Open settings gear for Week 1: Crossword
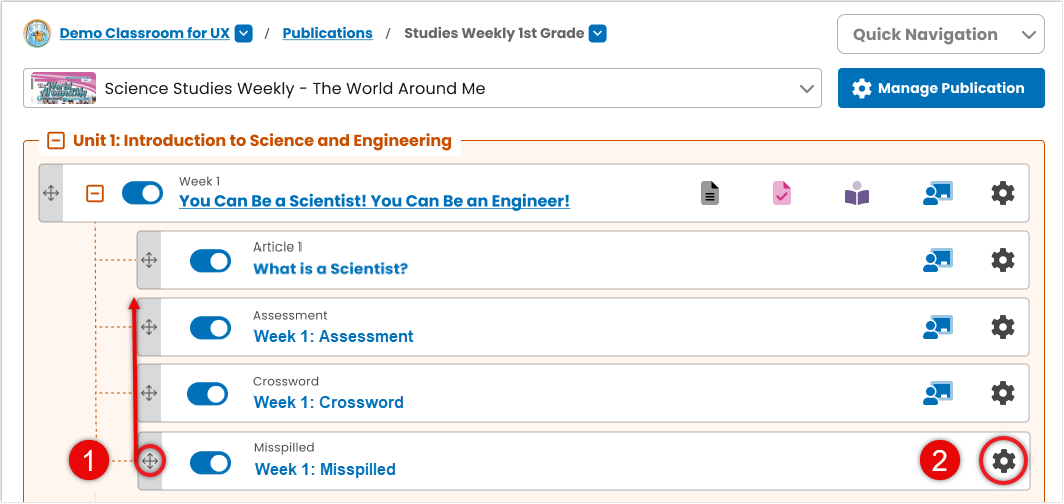1064x504 pixels. (x=1003, y=393)
